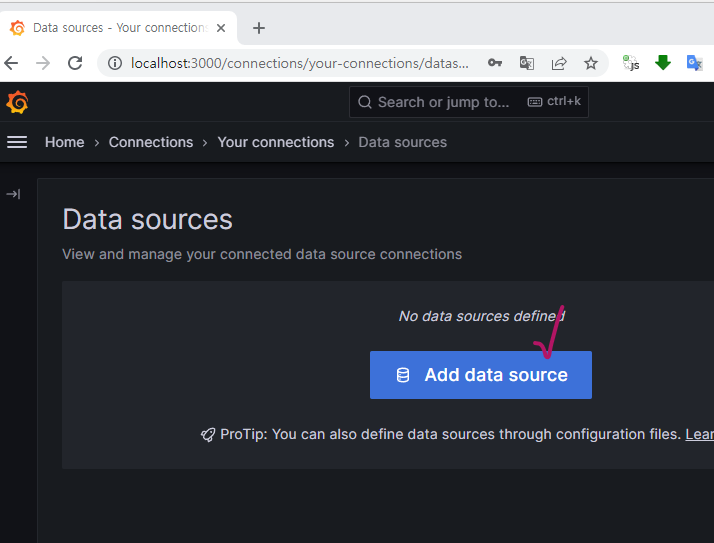The image size is (714, 543).
Task: Close the Data sources browser tab
Action: (221, 28)
